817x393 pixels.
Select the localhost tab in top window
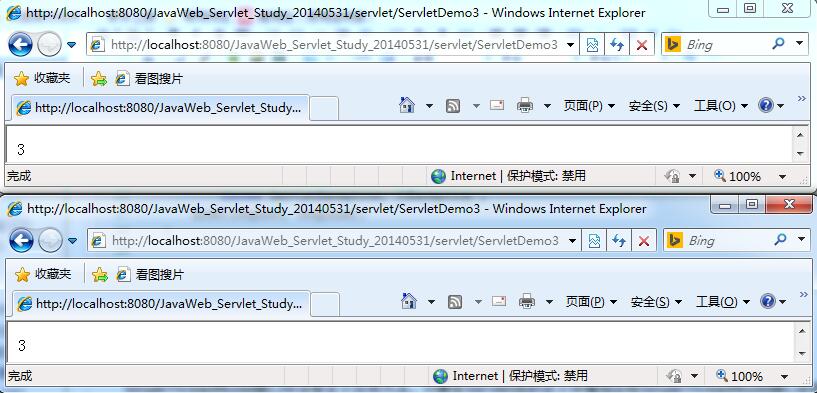pyautogui.click(x=160, y=108)
